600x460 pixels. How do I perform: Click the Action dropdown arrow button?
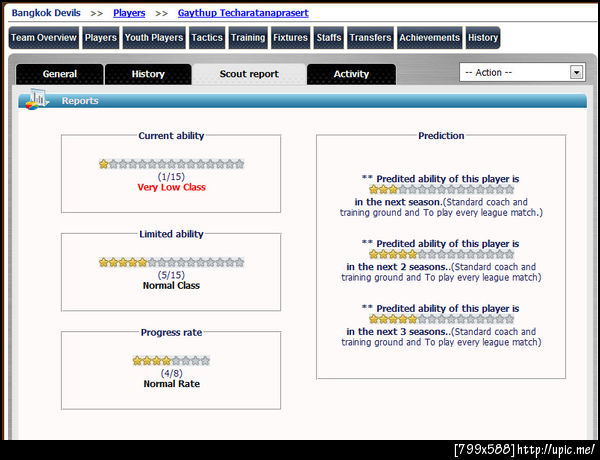point(576,72)
